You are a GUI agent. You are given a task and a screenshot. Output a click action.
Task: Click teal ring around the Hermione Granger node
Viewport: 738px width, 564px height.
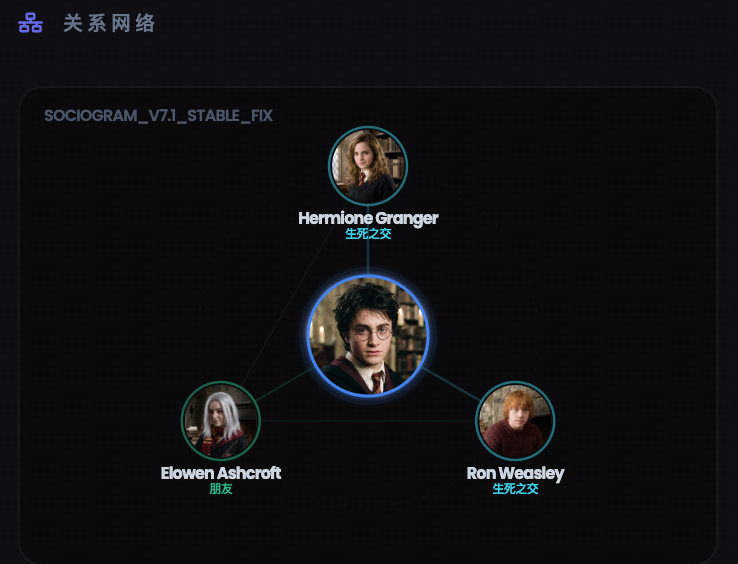coord(368,127)
